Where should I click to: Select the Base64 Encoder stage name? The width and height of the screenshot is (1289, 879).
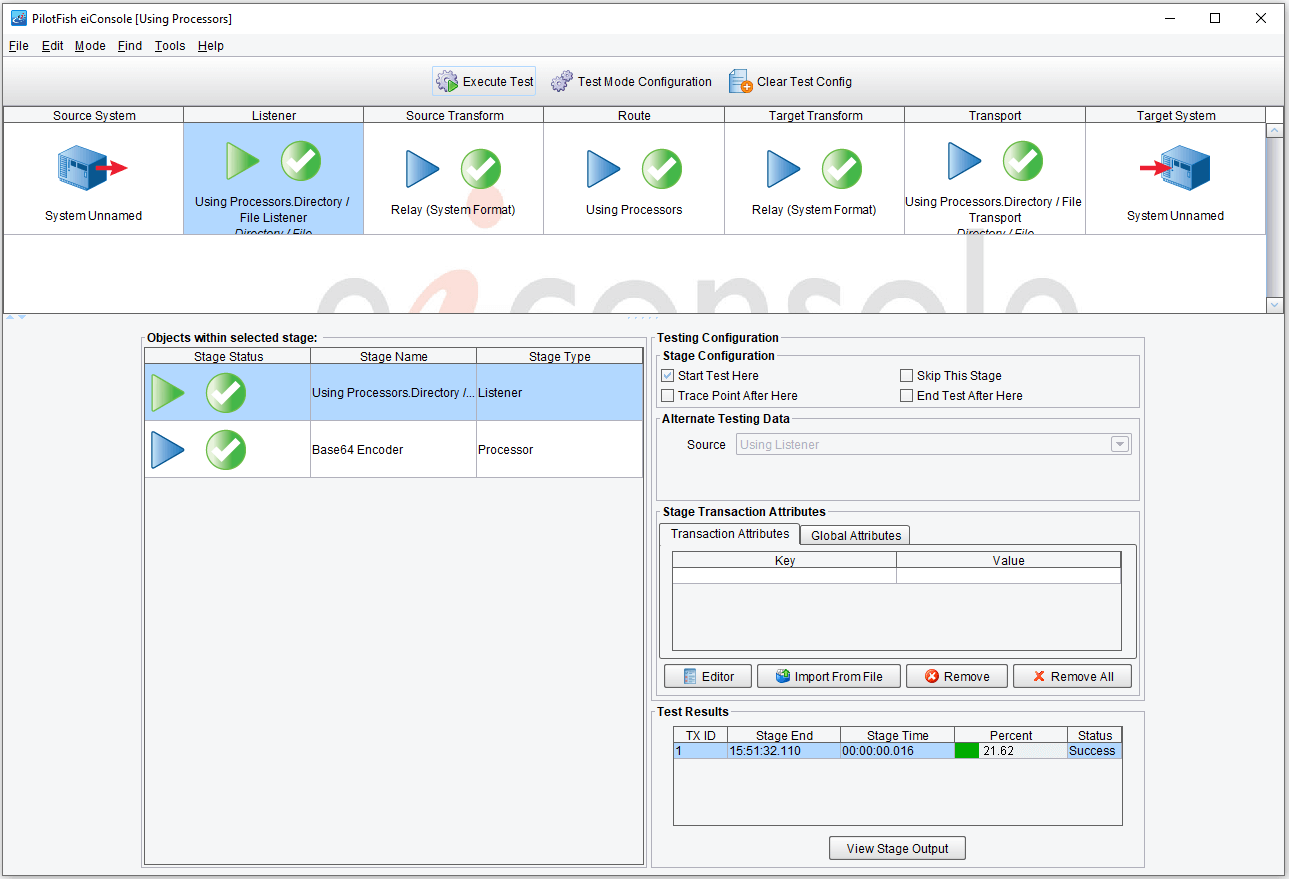pos(357,450)
